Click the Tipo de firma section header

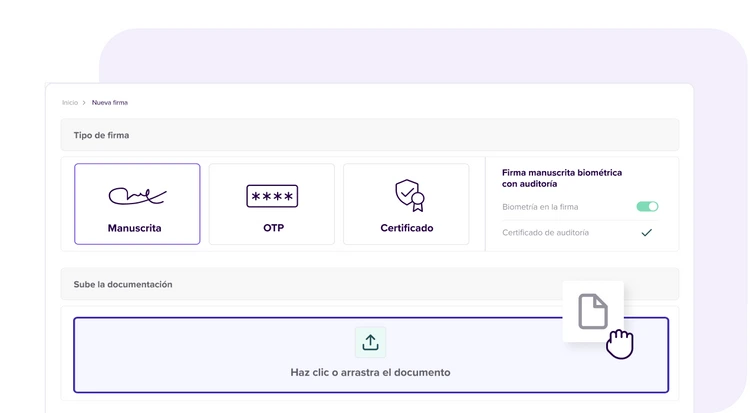coord(370,135)
